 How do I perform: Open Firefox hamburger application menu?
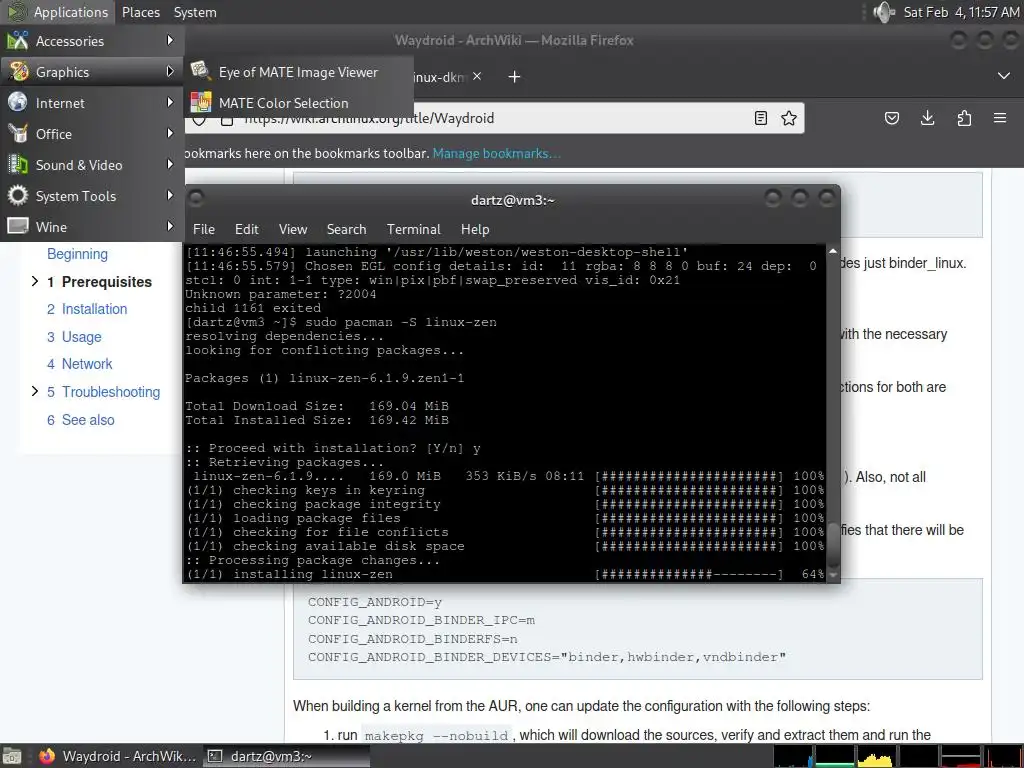tap(1000, 118)
